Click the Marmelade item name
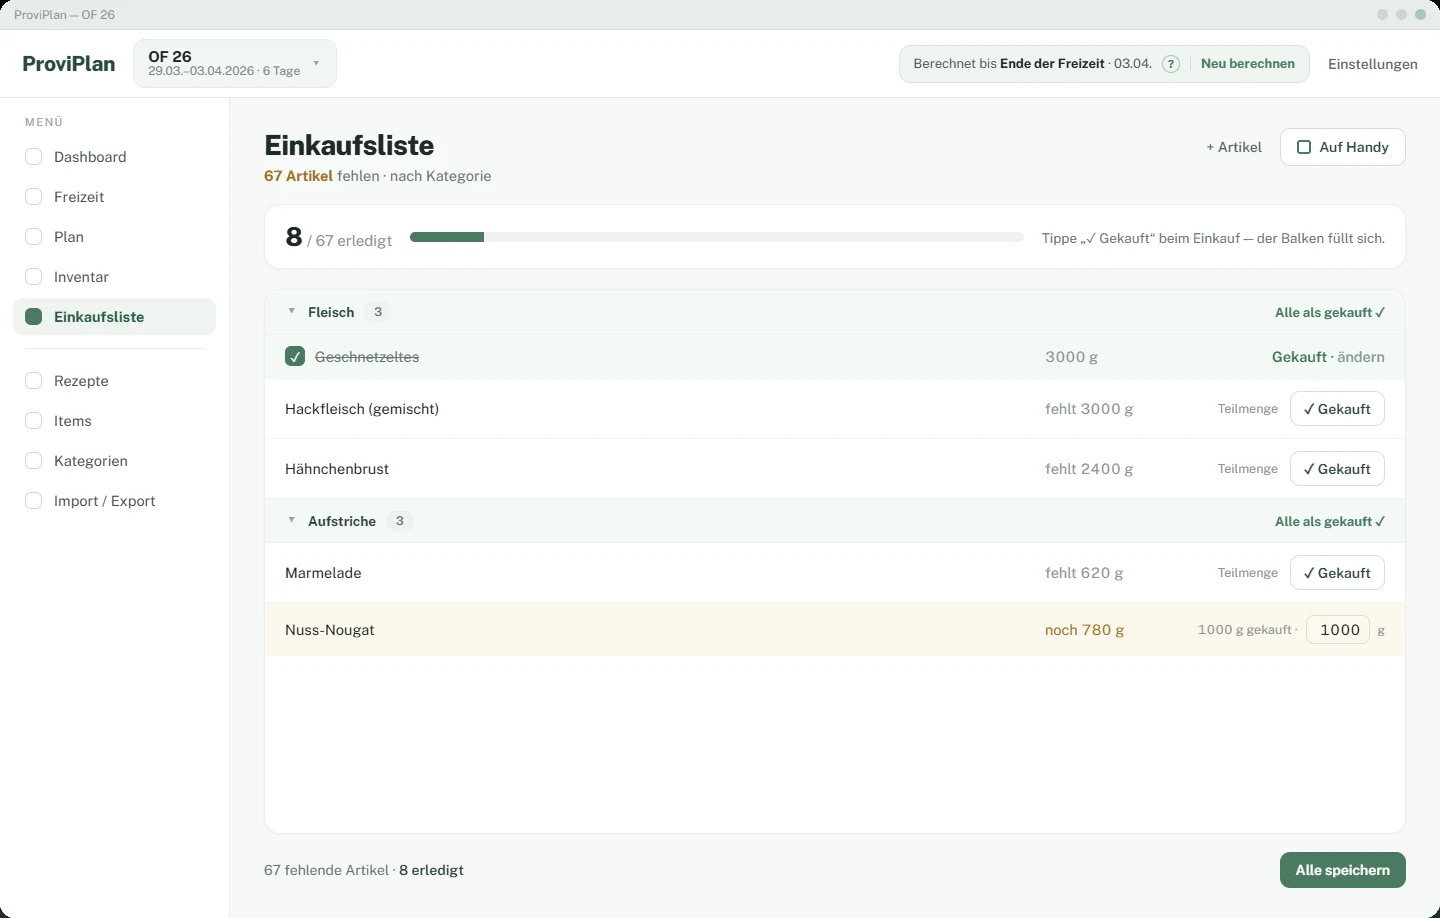The image size is (1440, 918). coord(323,573)
